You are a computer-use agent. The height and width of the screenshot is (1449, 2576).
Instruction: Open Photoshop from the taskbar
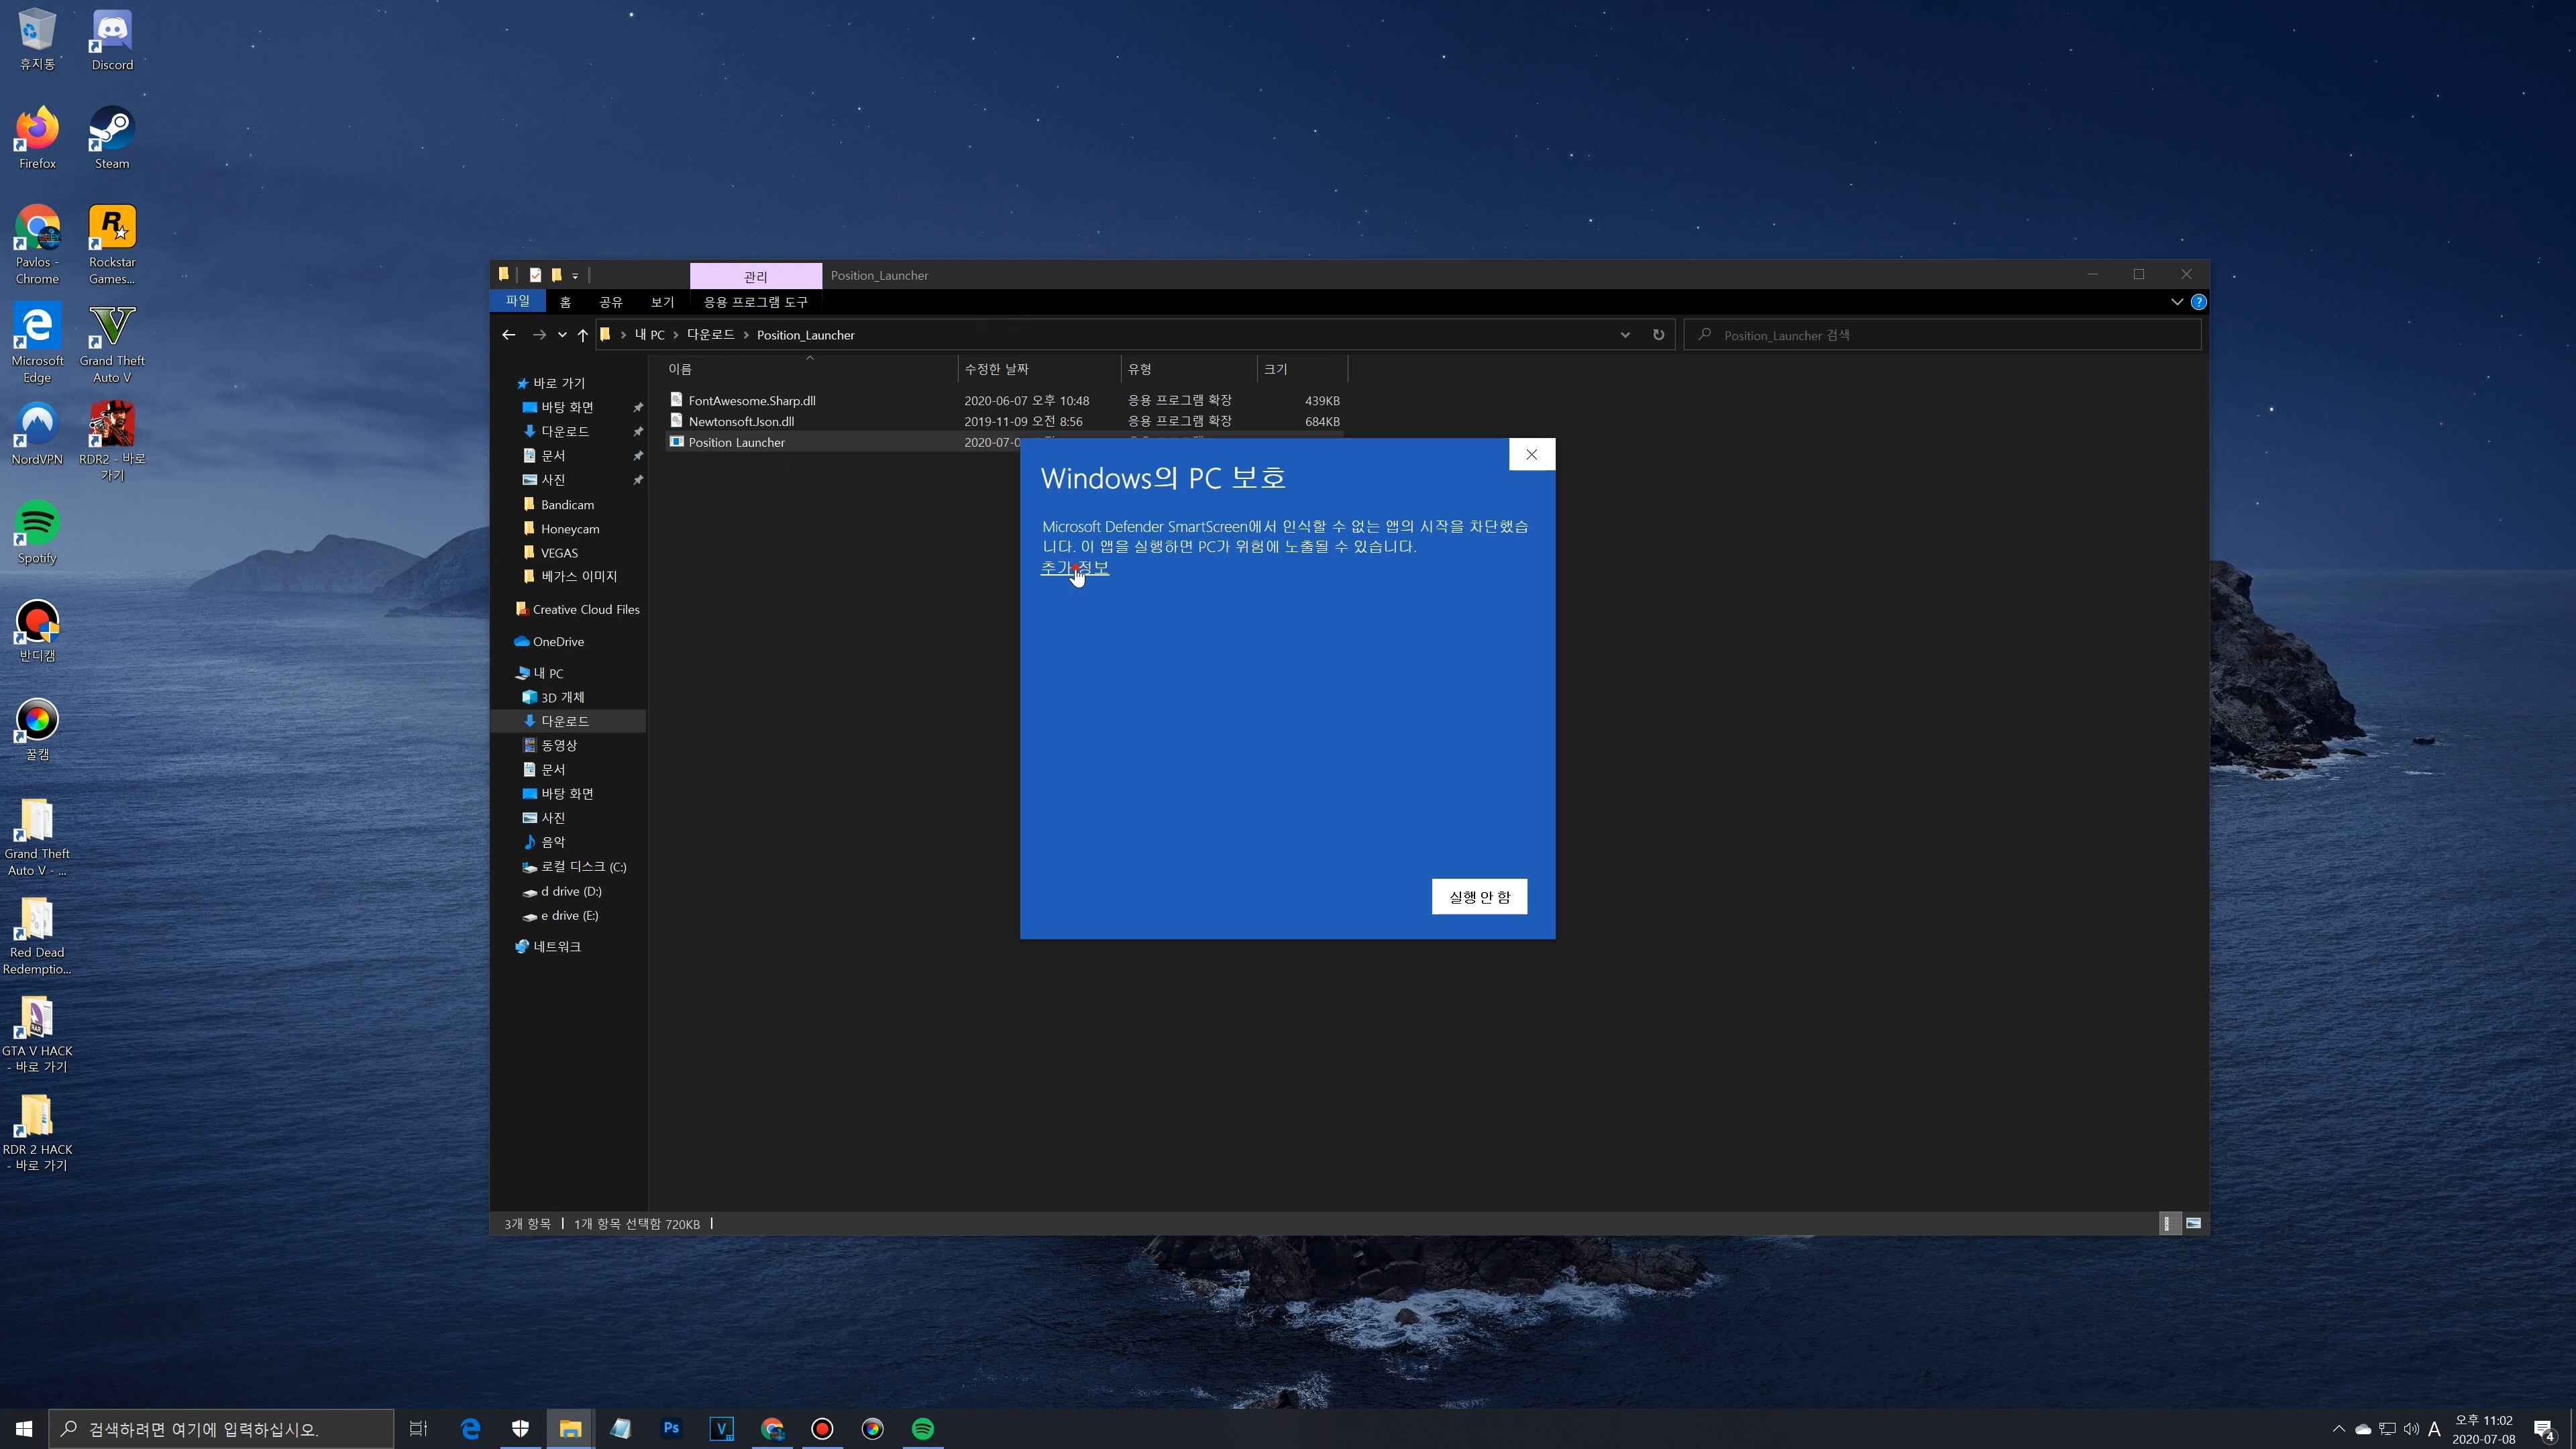coord(671,1428)
